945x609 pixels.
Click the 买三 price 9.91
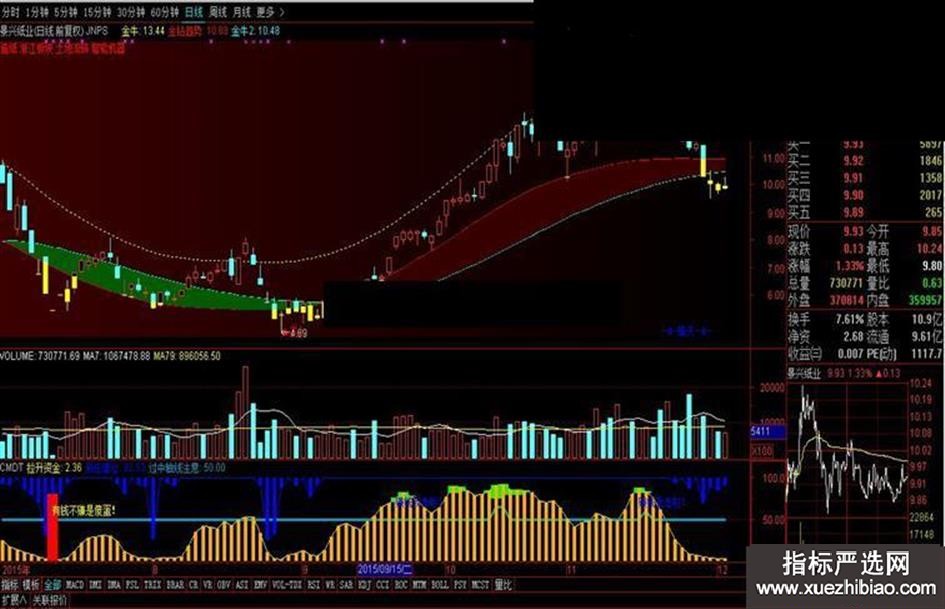853,178
